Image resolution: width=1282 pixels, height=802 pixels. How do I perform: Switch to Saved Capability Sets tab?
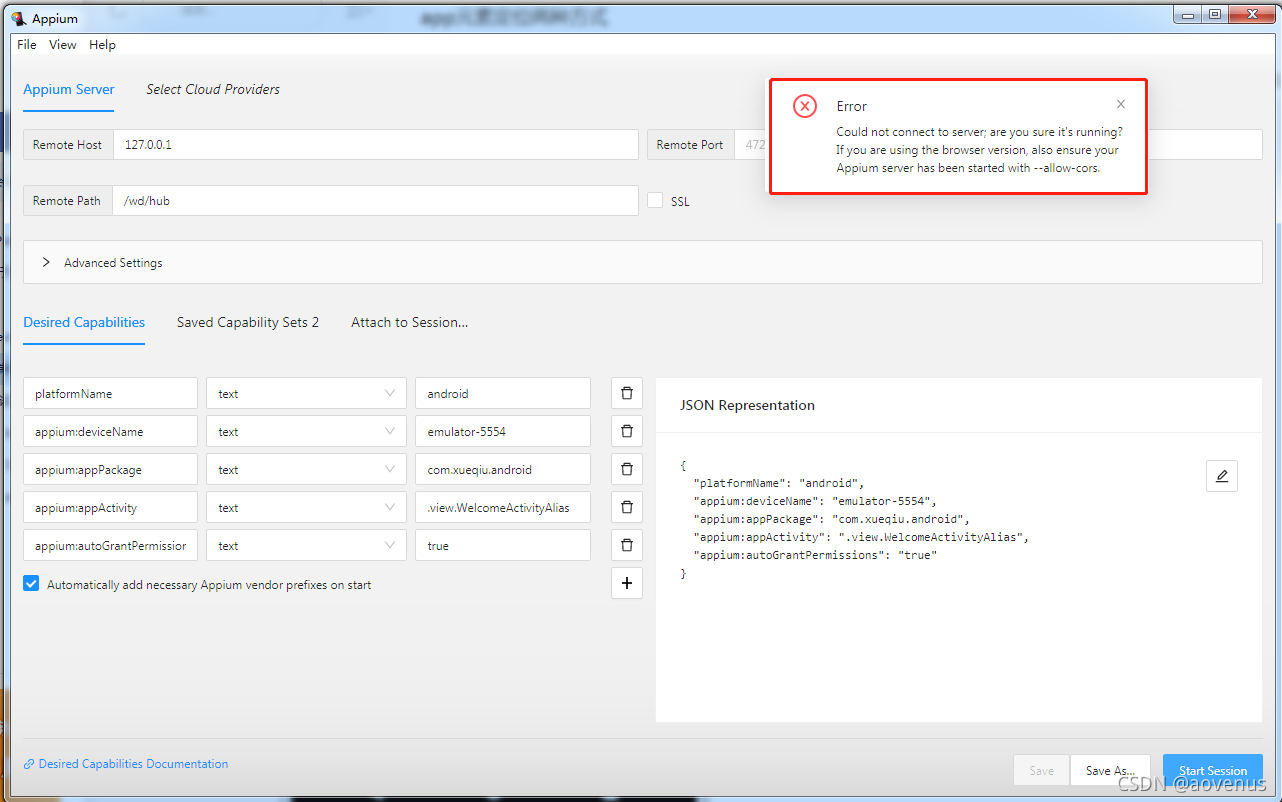(x=248, y=322)
